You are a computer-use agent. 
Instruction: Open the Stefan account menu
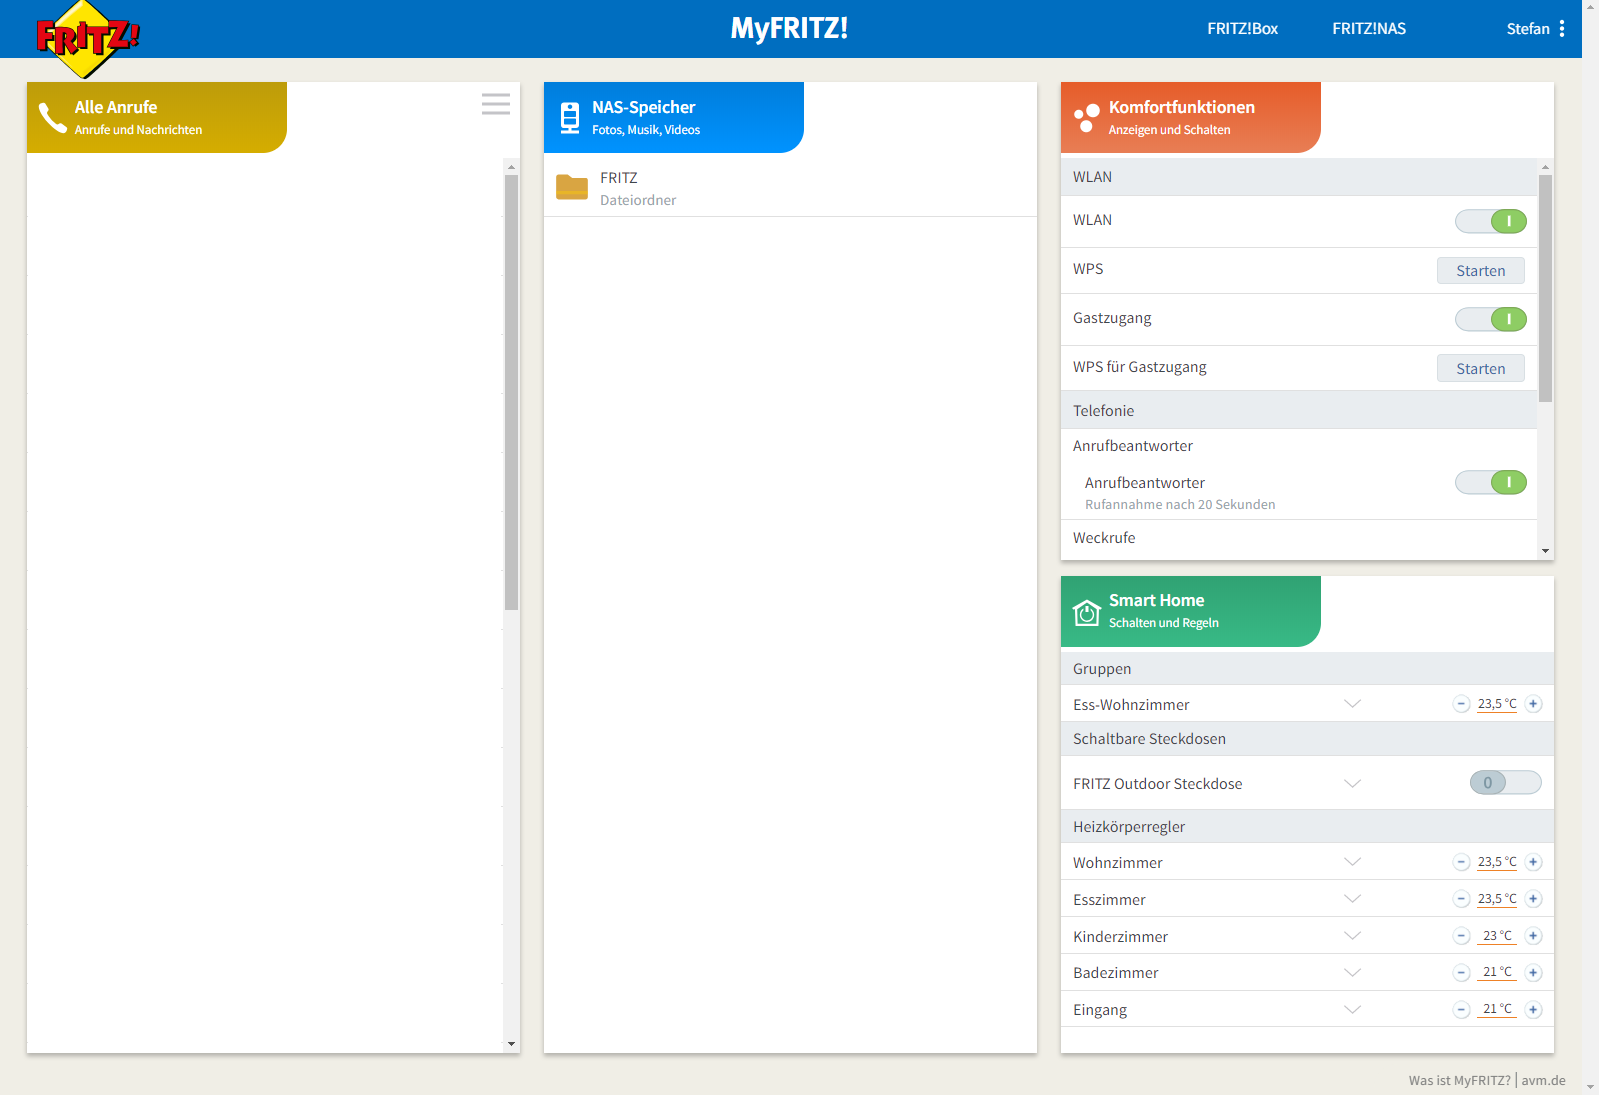[x=1528, y=29]
